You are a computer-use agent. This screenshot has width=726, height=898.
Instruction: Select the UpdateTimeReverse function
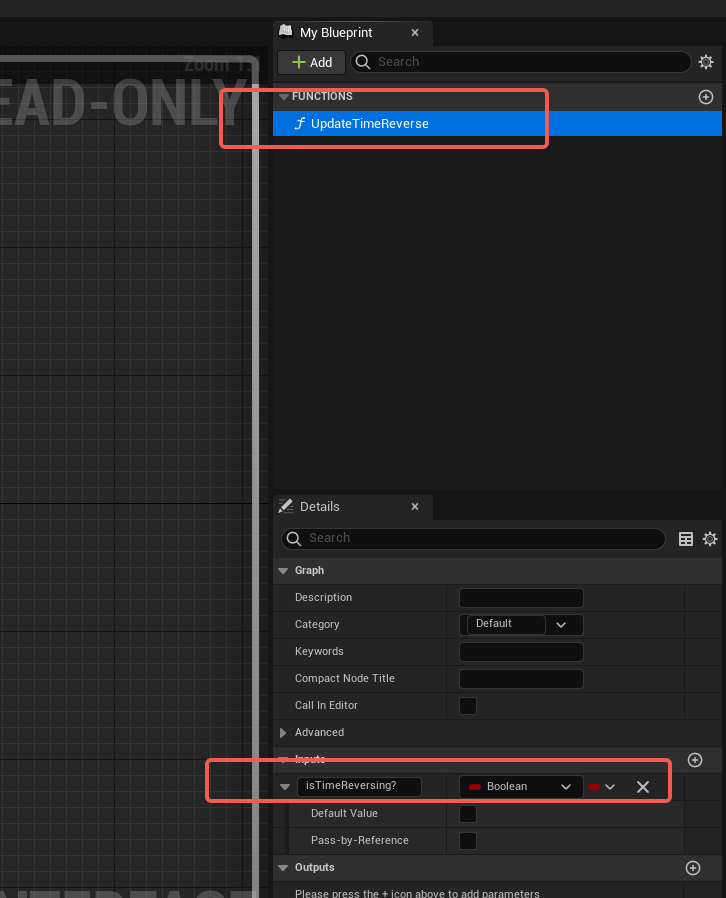coord(497,124)
